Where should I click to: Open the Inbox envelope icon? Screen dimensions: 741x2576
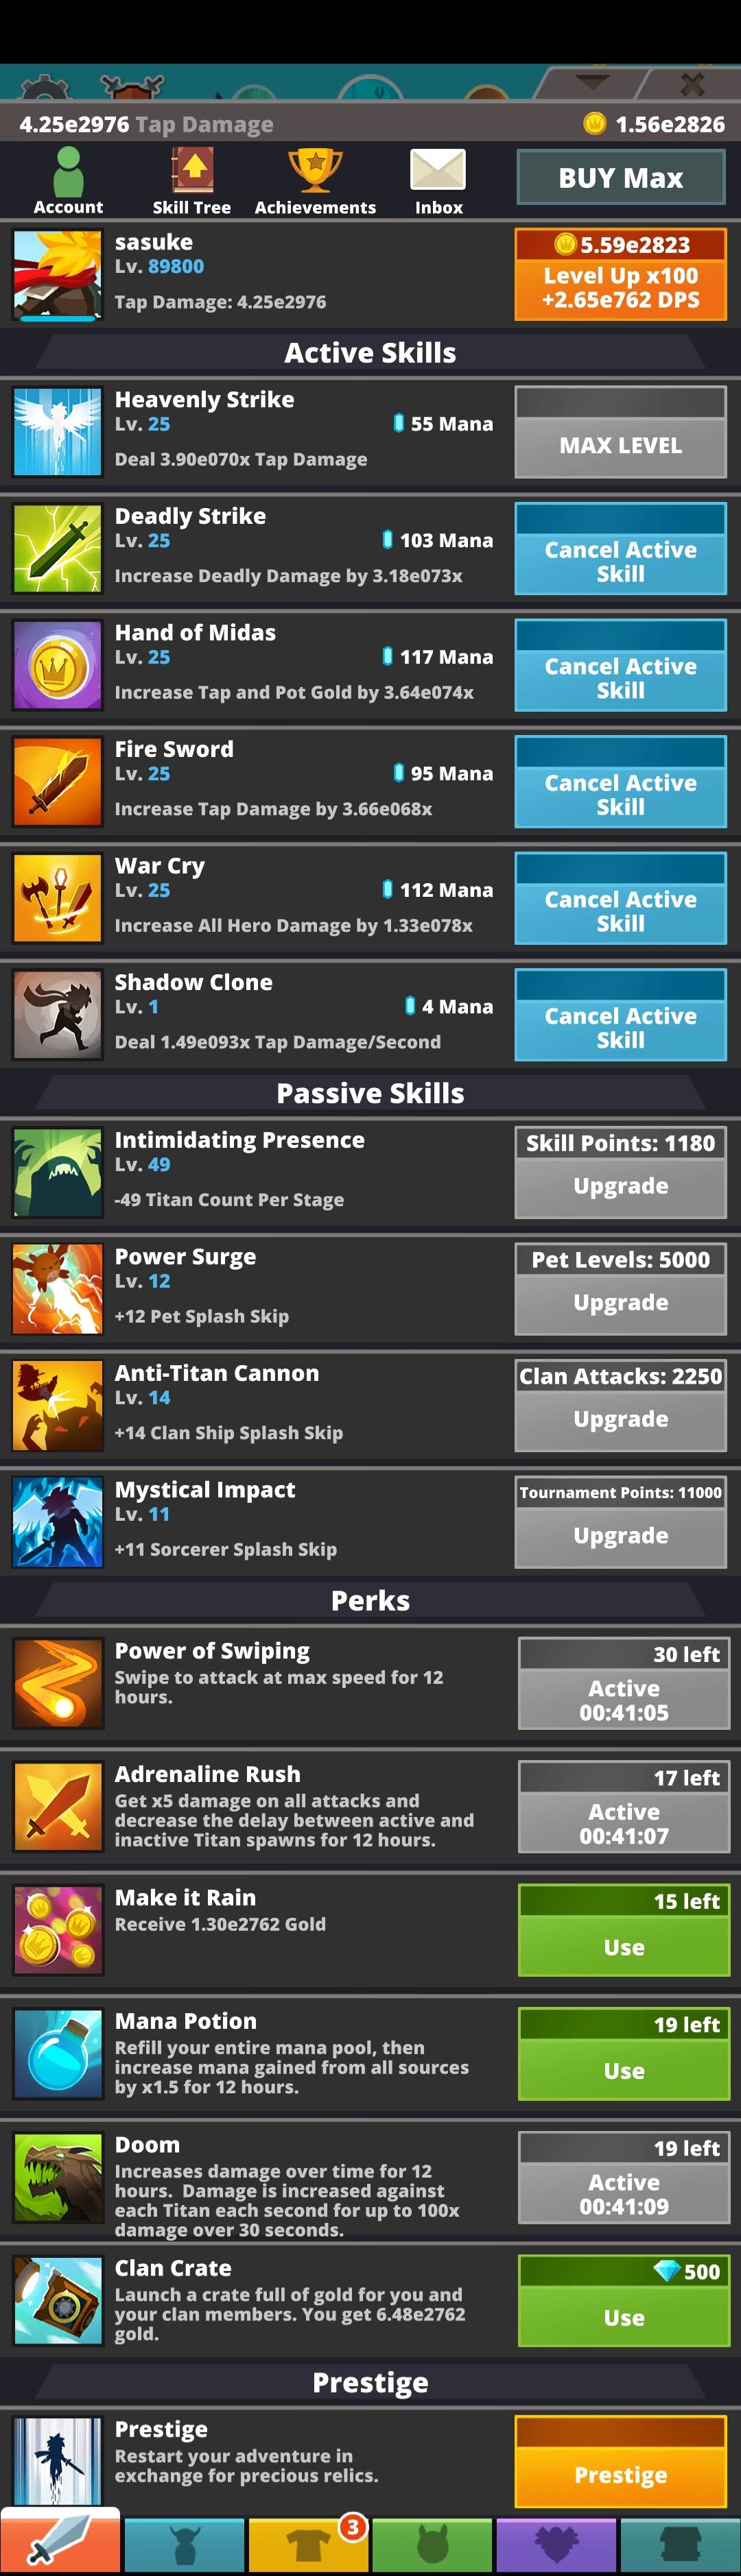[x=438, y=180]
